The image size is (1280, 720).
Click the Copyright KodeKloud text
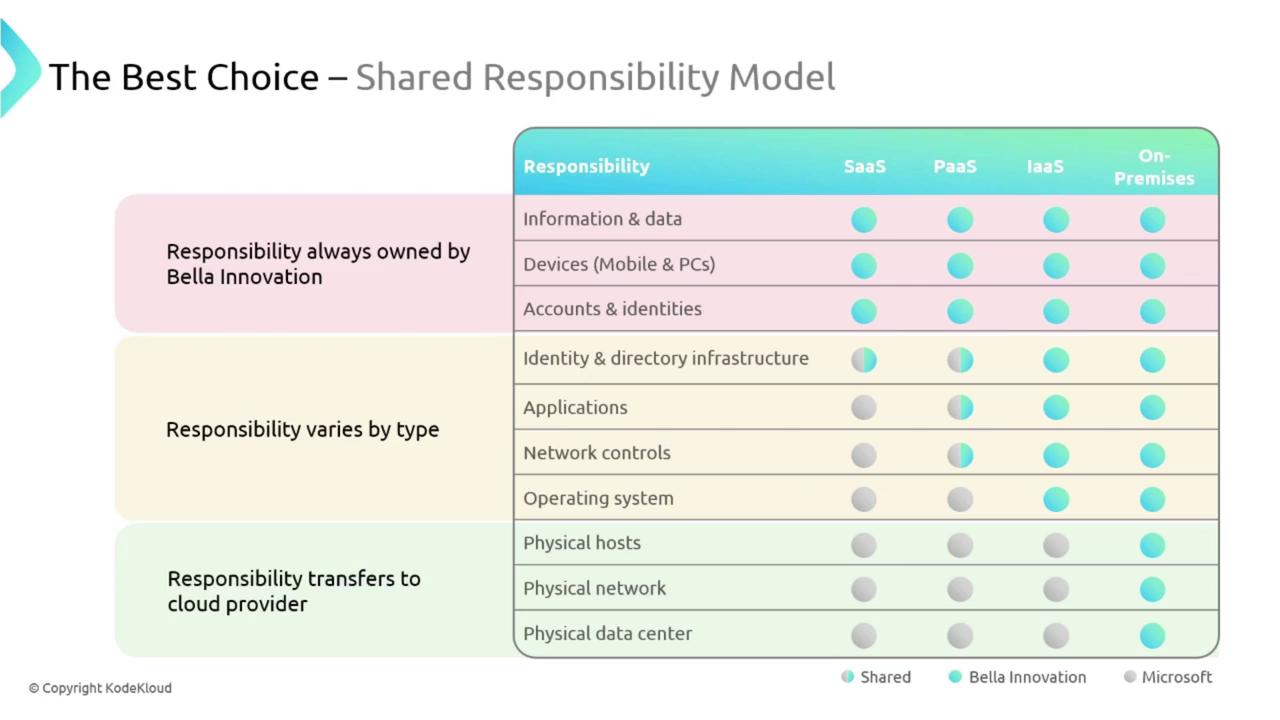[100, 688]
